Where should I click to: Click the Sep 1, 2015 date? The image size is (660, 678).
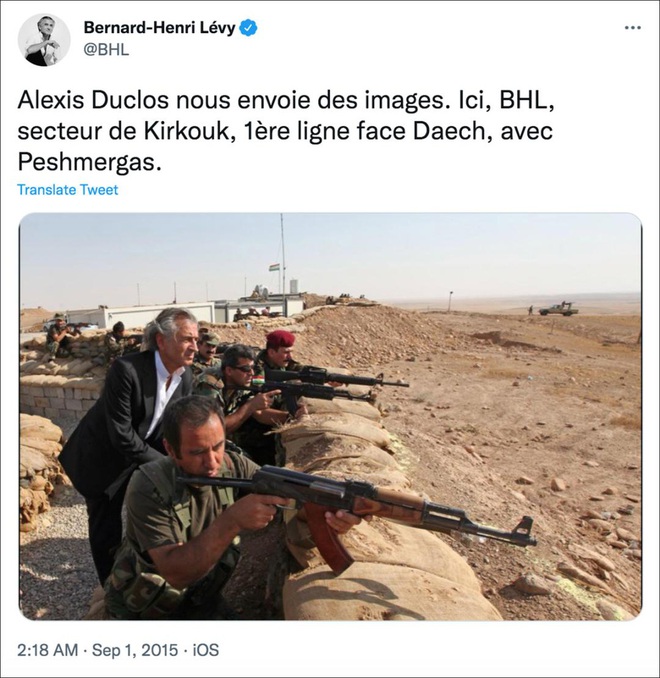click(x=135, y=650)
